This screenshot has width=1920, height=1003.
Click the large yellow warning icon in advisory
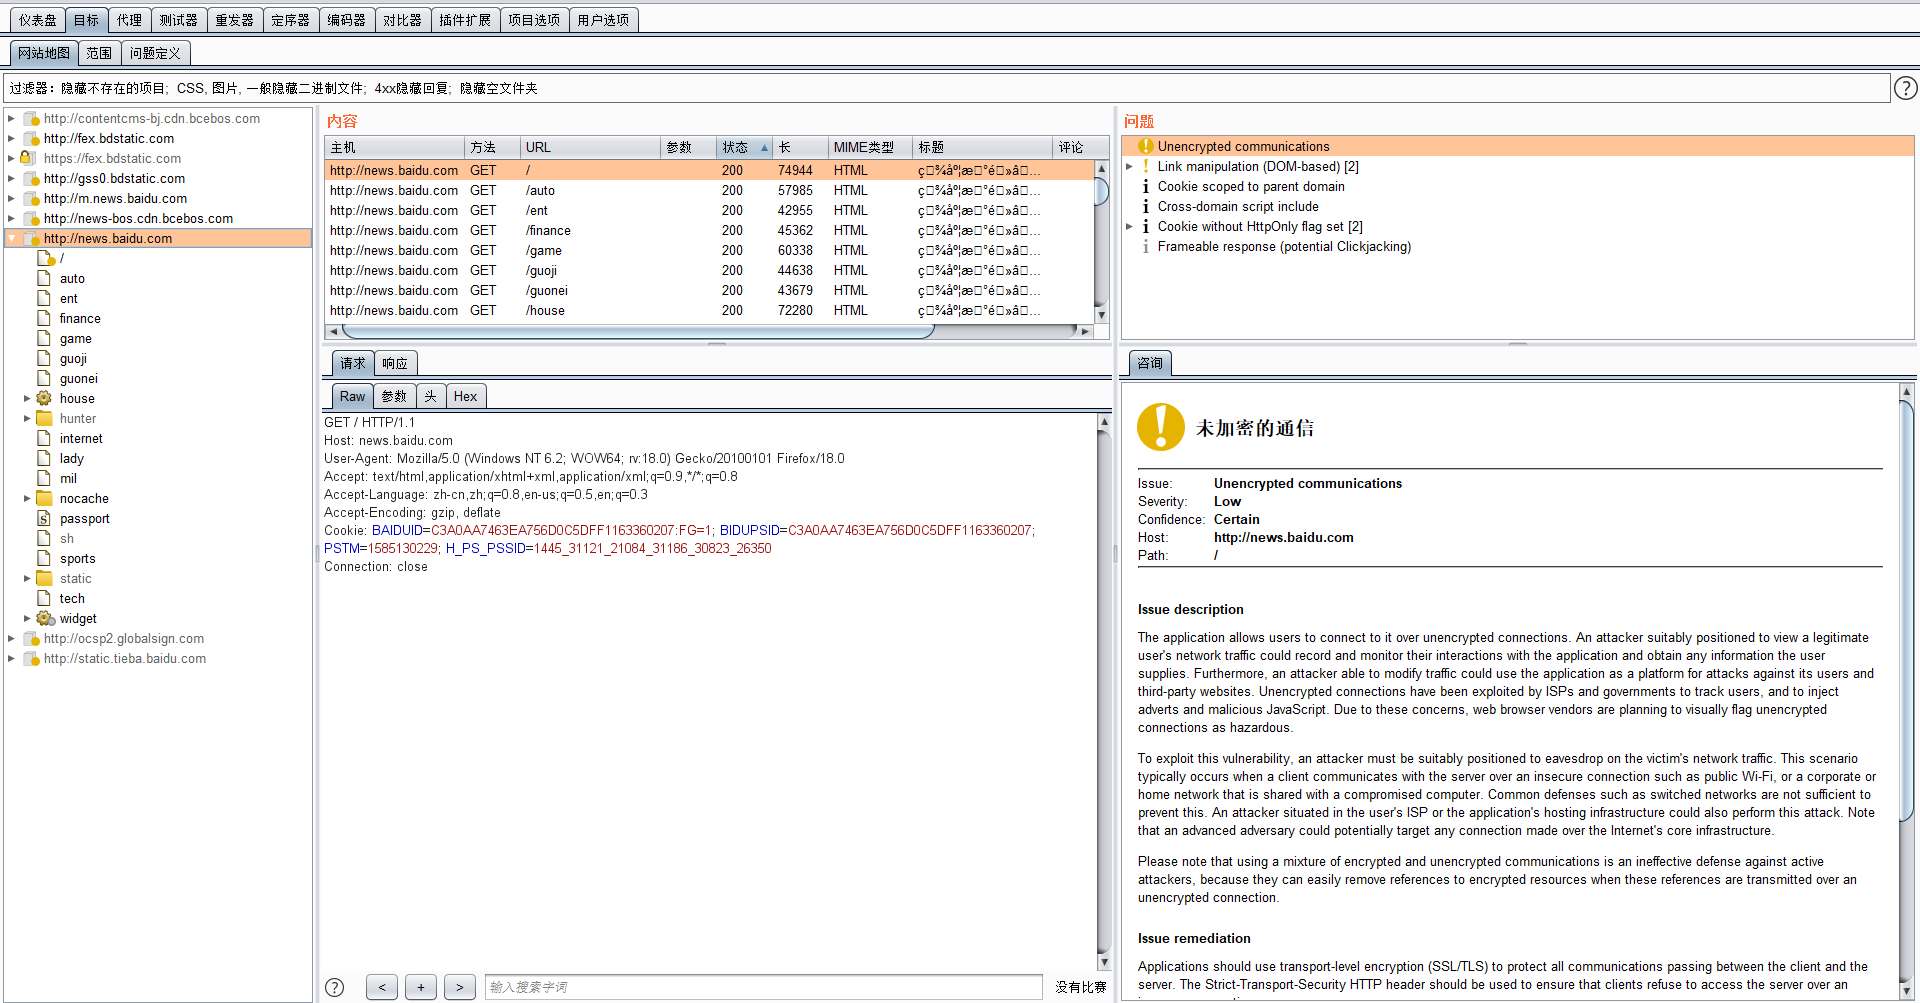tap(1160, 427)
